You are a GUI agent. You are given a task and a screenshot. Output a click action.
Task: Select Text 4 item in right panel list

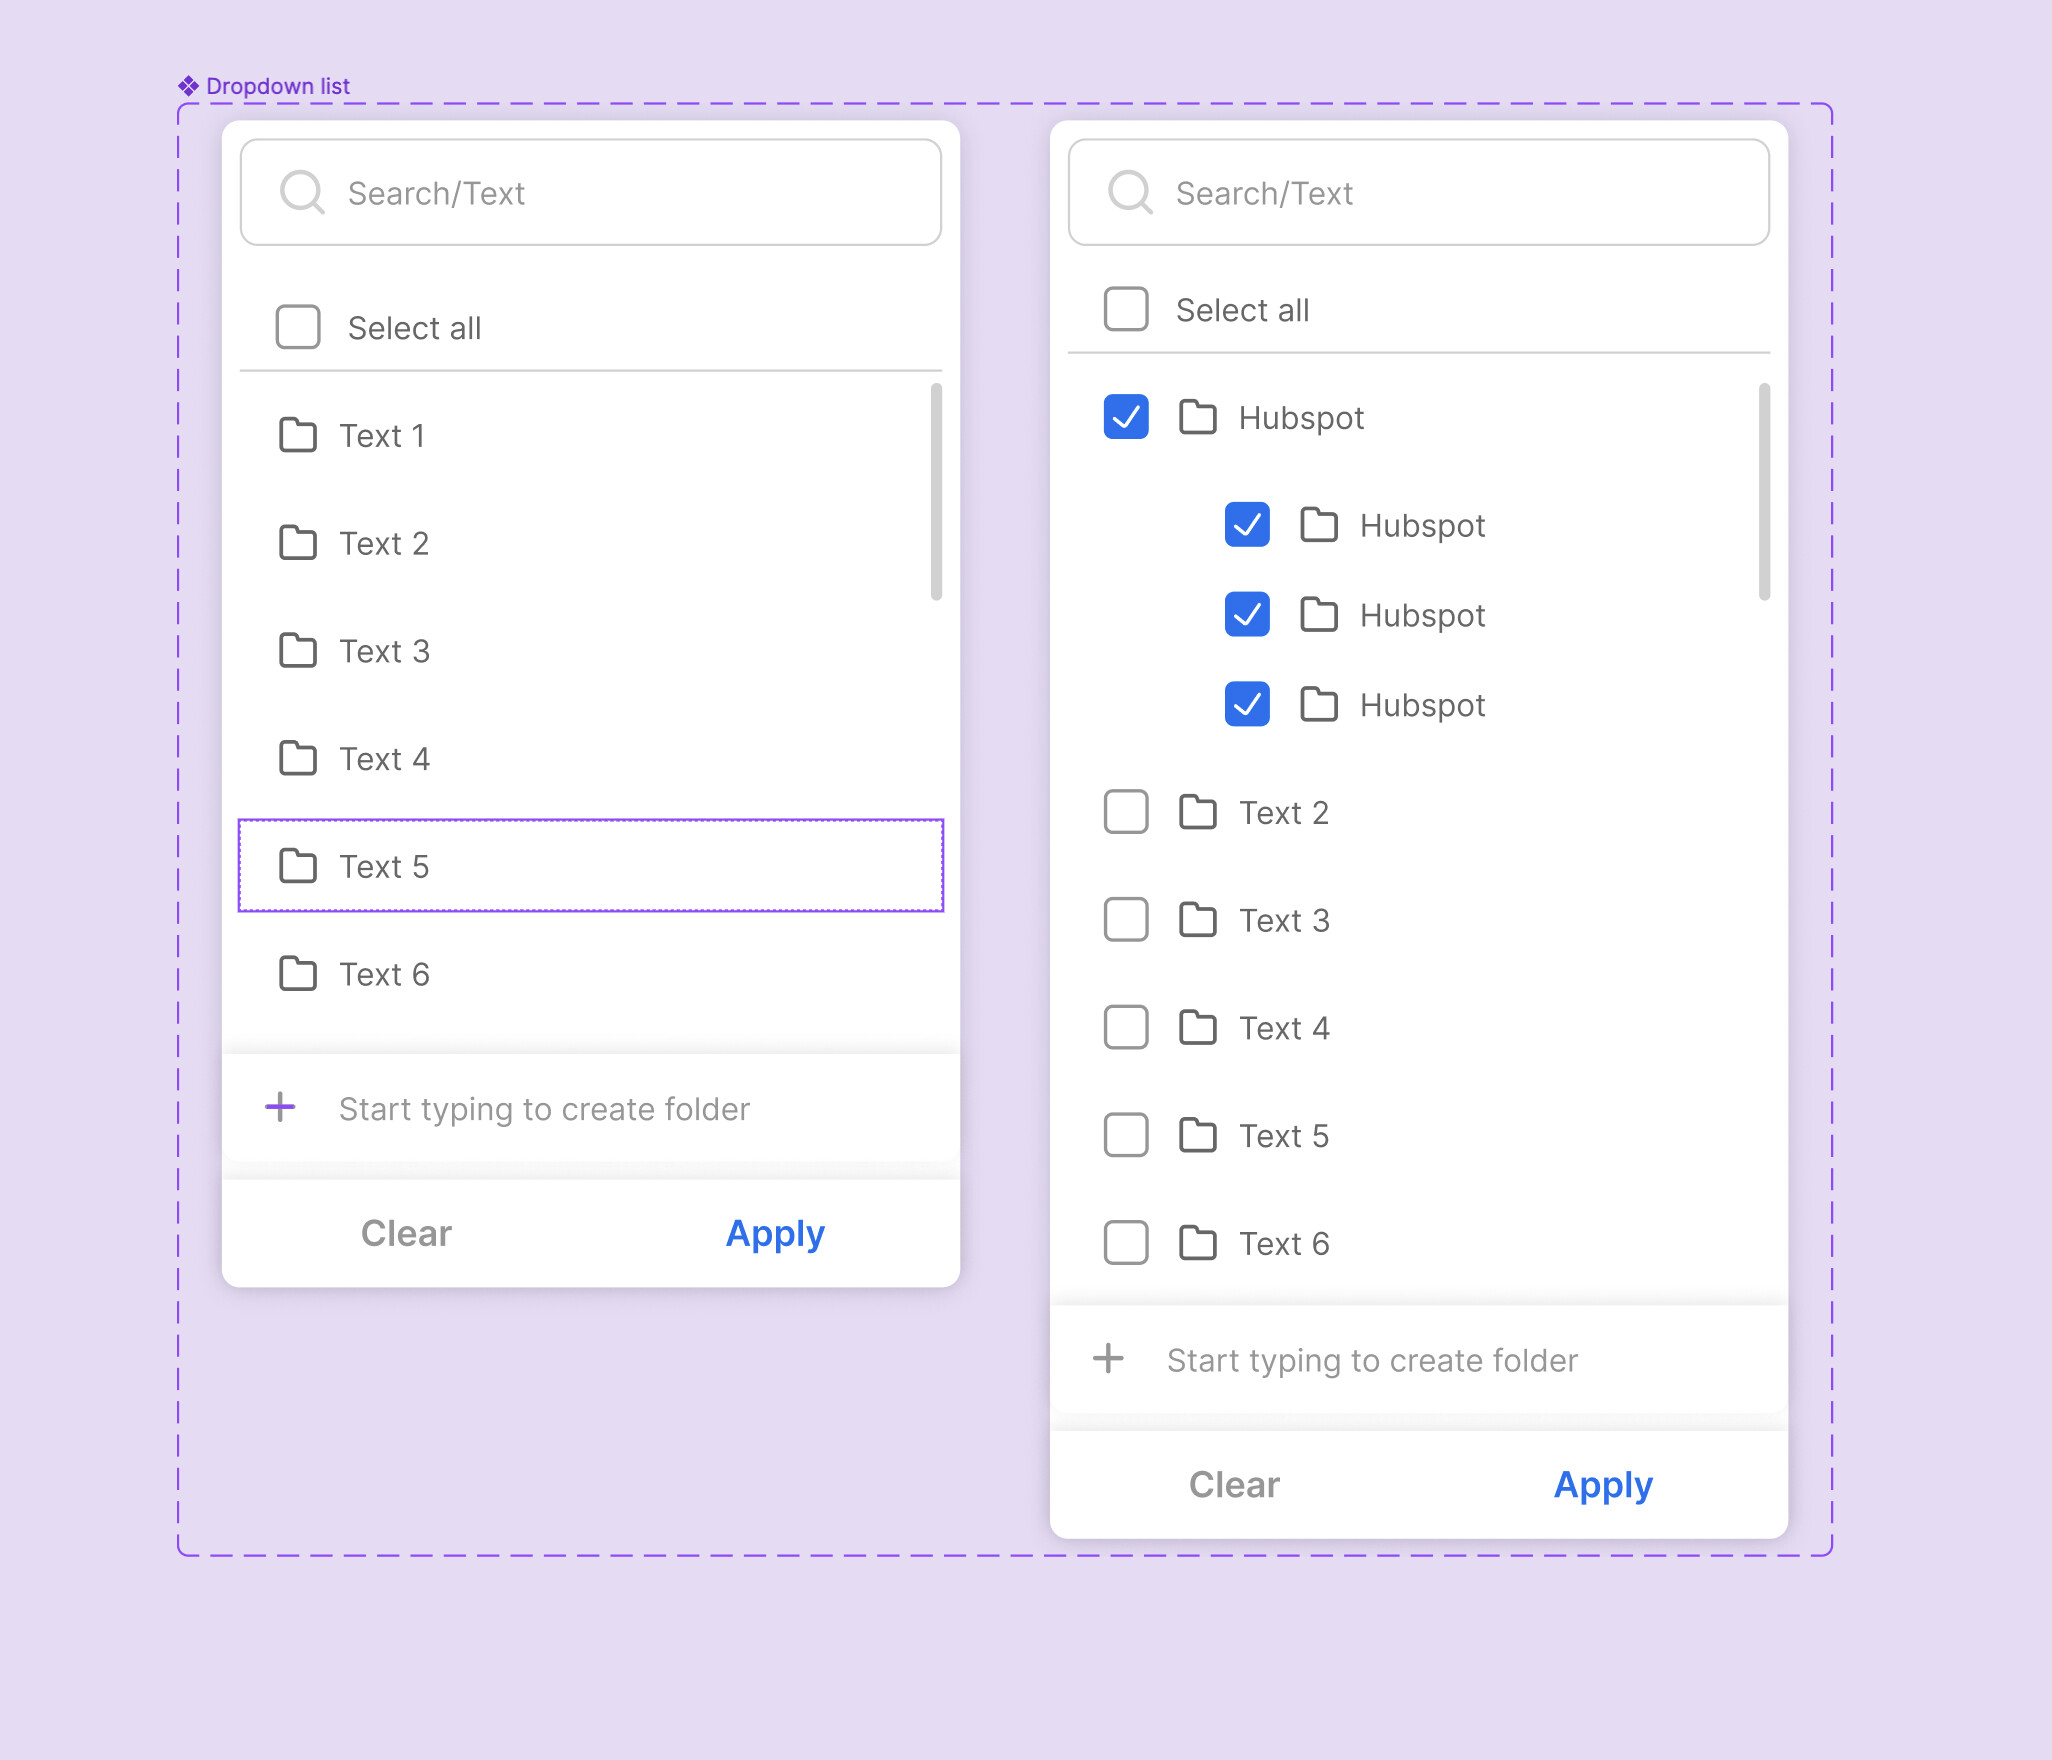pos(1284,1028)
